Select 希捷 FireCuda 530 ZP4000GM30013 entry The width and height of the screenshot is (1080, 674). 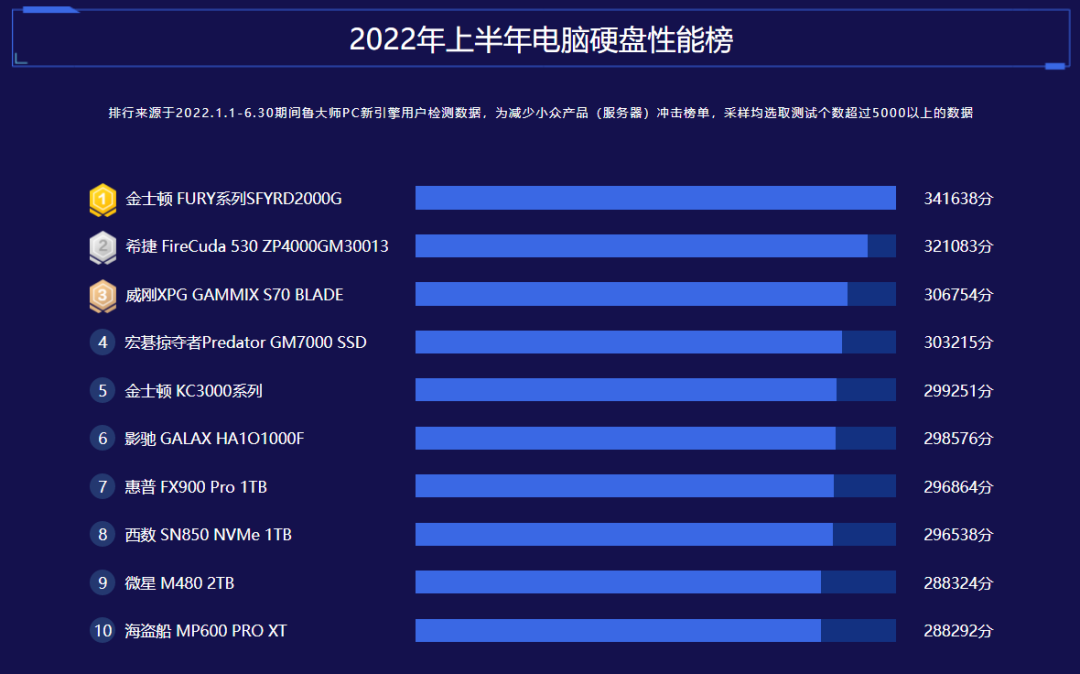(257, 246)
